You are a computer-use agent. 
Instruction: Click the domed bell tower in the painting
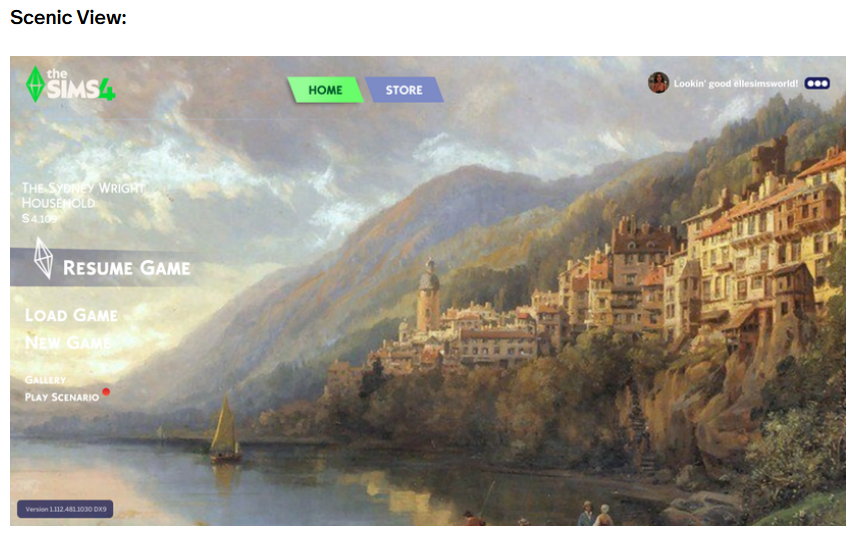(428, 295)
